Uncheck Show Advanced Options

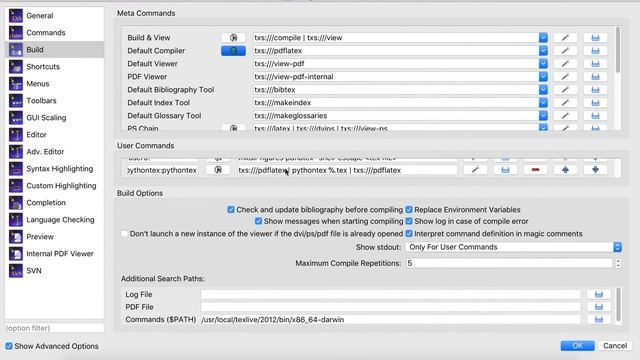click(x=9, y=346)
